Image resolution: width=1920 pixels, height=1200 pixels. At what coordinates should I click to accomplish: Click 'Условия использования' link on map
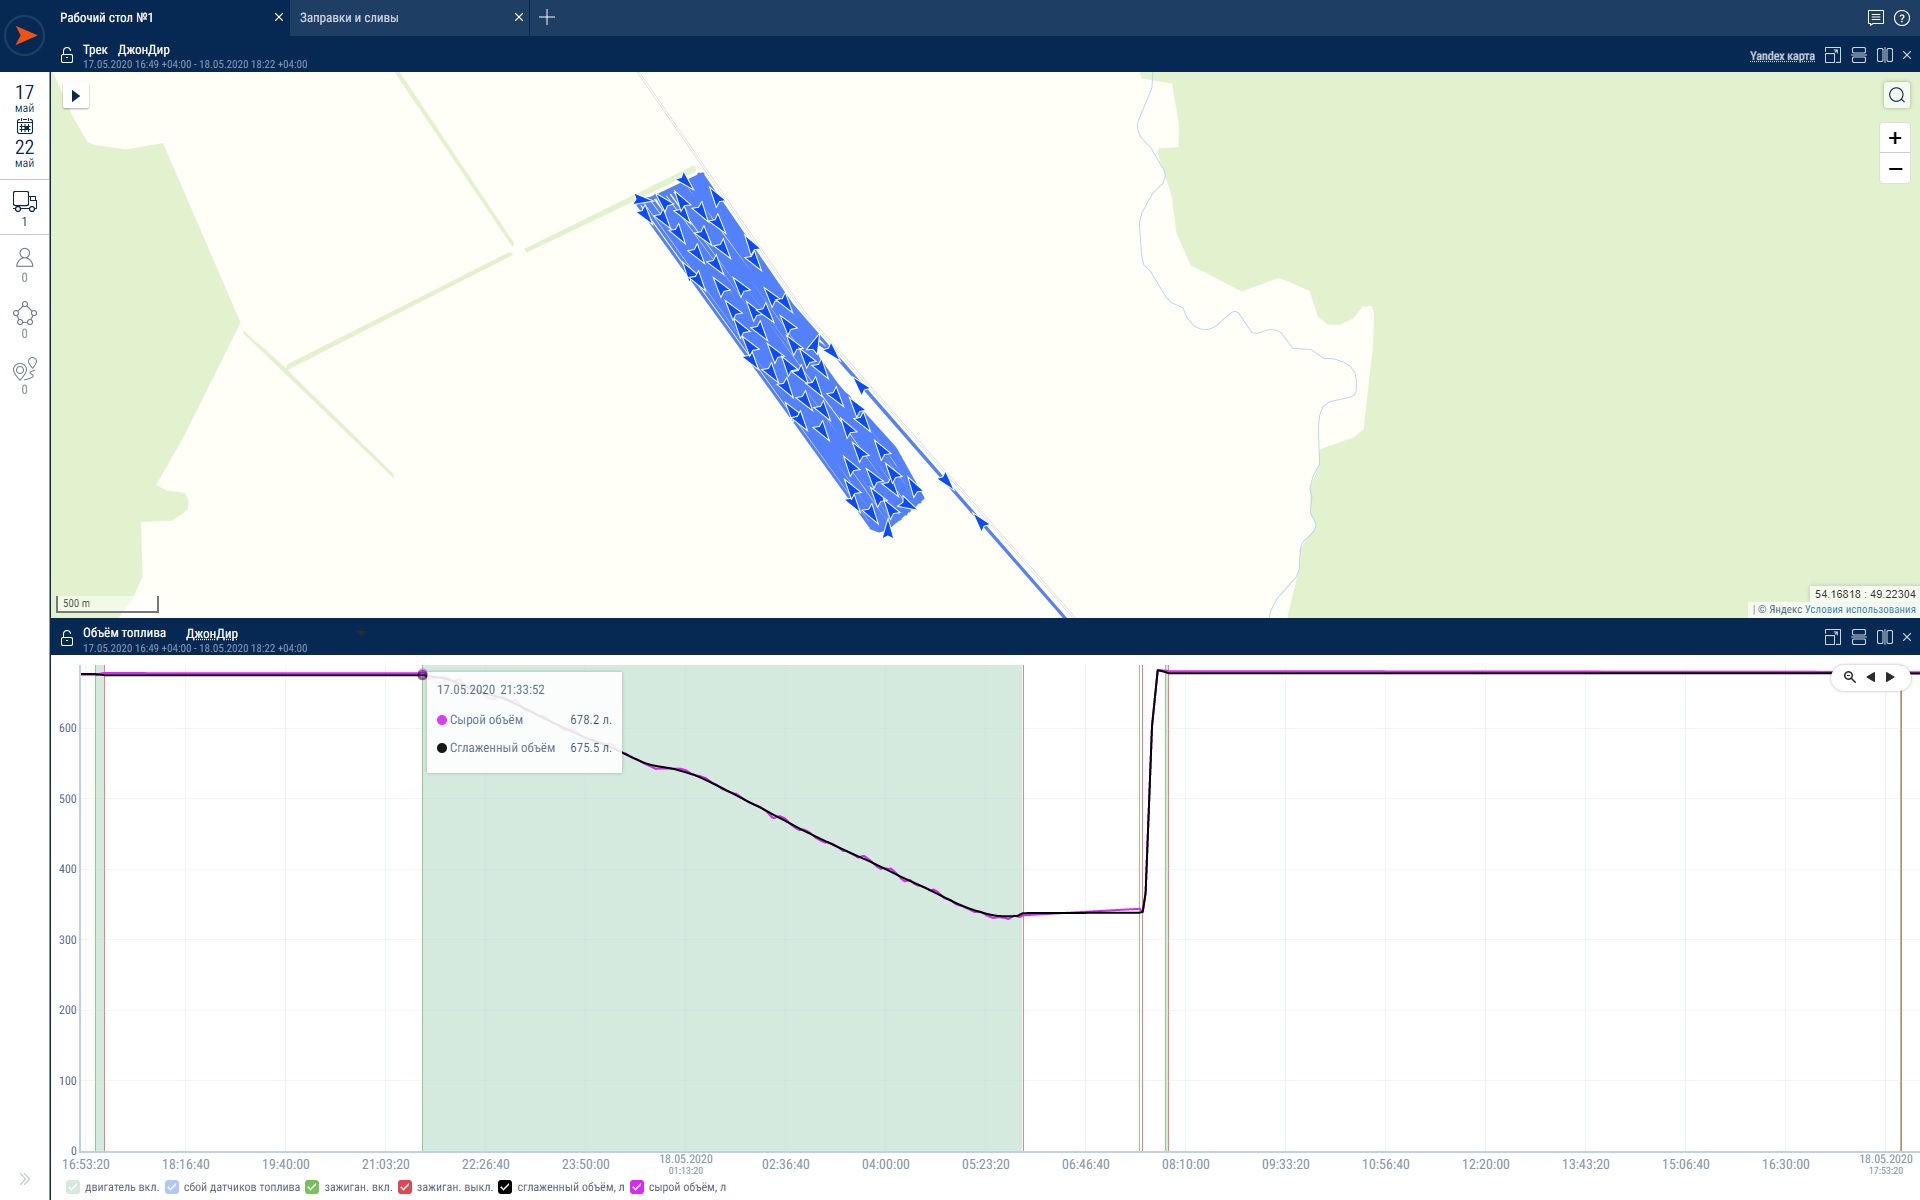tap(1860, 609)
